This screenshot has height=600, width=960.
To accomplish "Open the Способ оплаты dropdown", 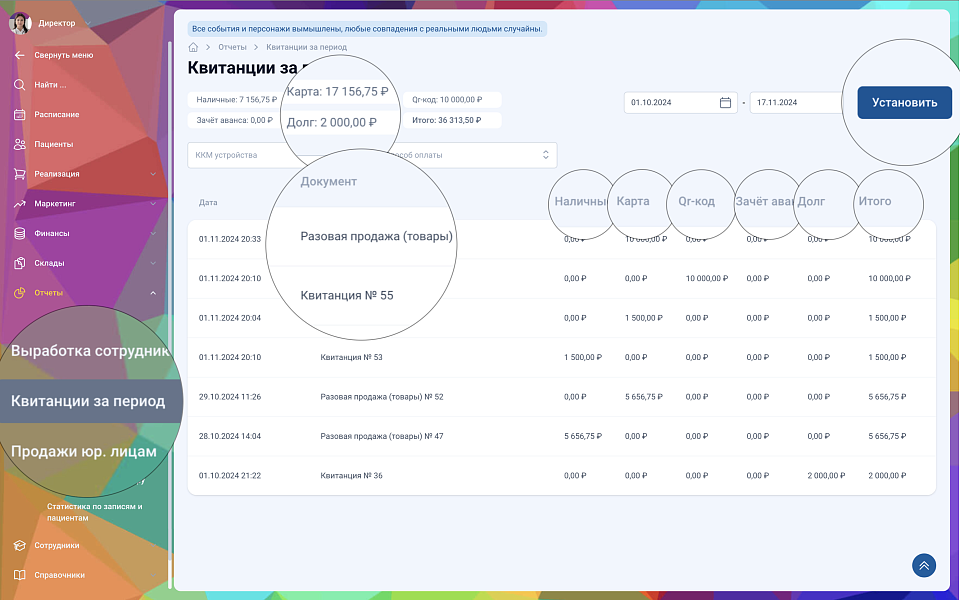I will 470,155.
